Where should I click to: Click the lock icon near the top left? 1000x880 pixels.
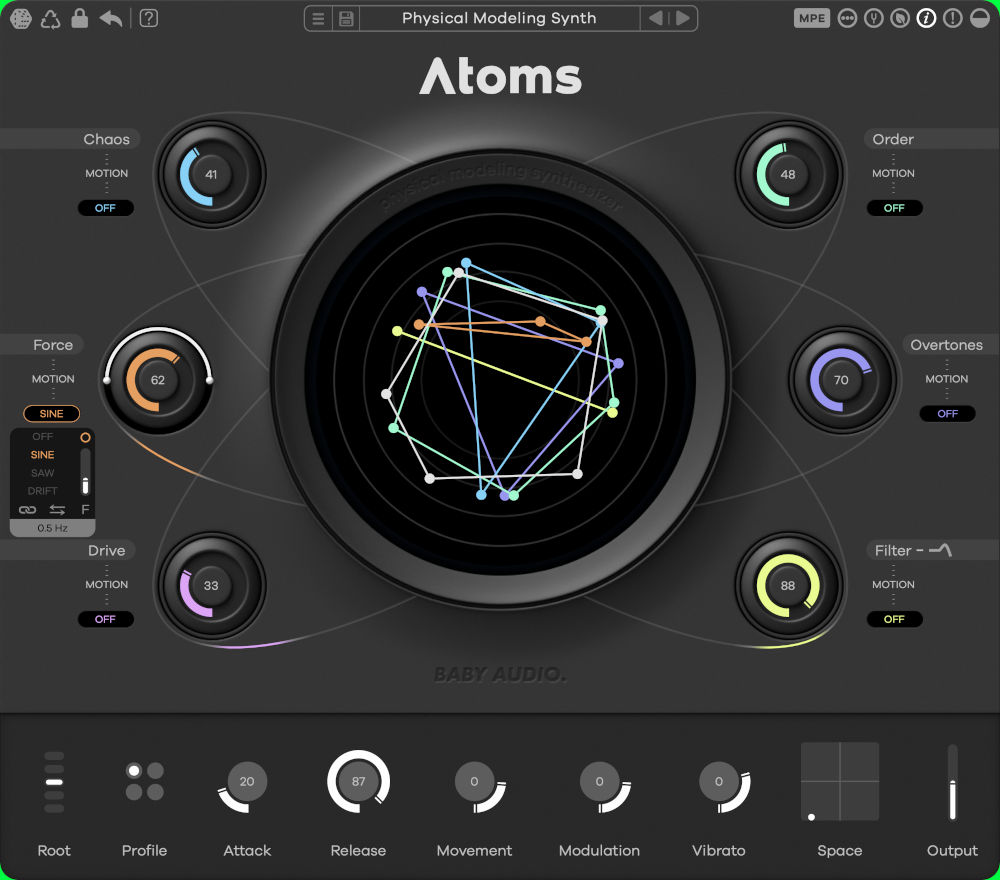pyautogui.click(x=79, y=18)
